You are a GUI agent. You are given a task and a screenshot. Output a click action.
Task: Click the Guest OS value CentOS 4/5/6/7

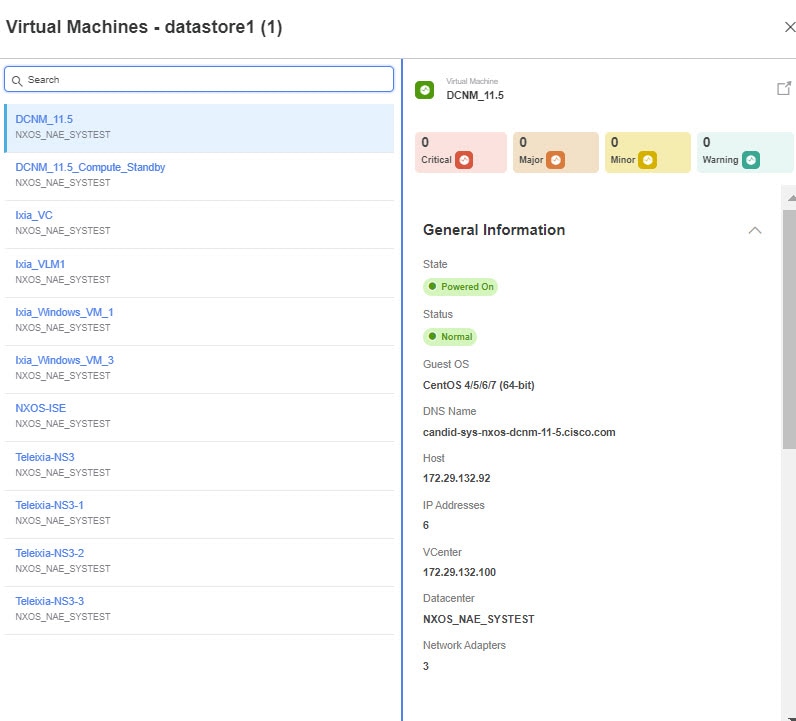pyautogui.click(x=479, y=385)
